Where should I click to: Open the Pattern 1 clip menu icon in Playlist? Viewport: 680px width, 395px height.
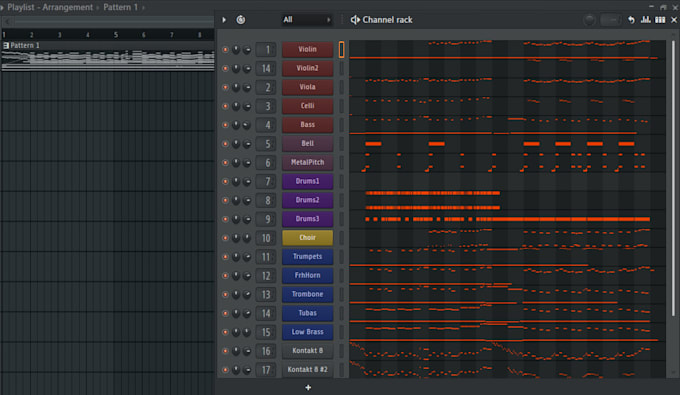[6, 45]
